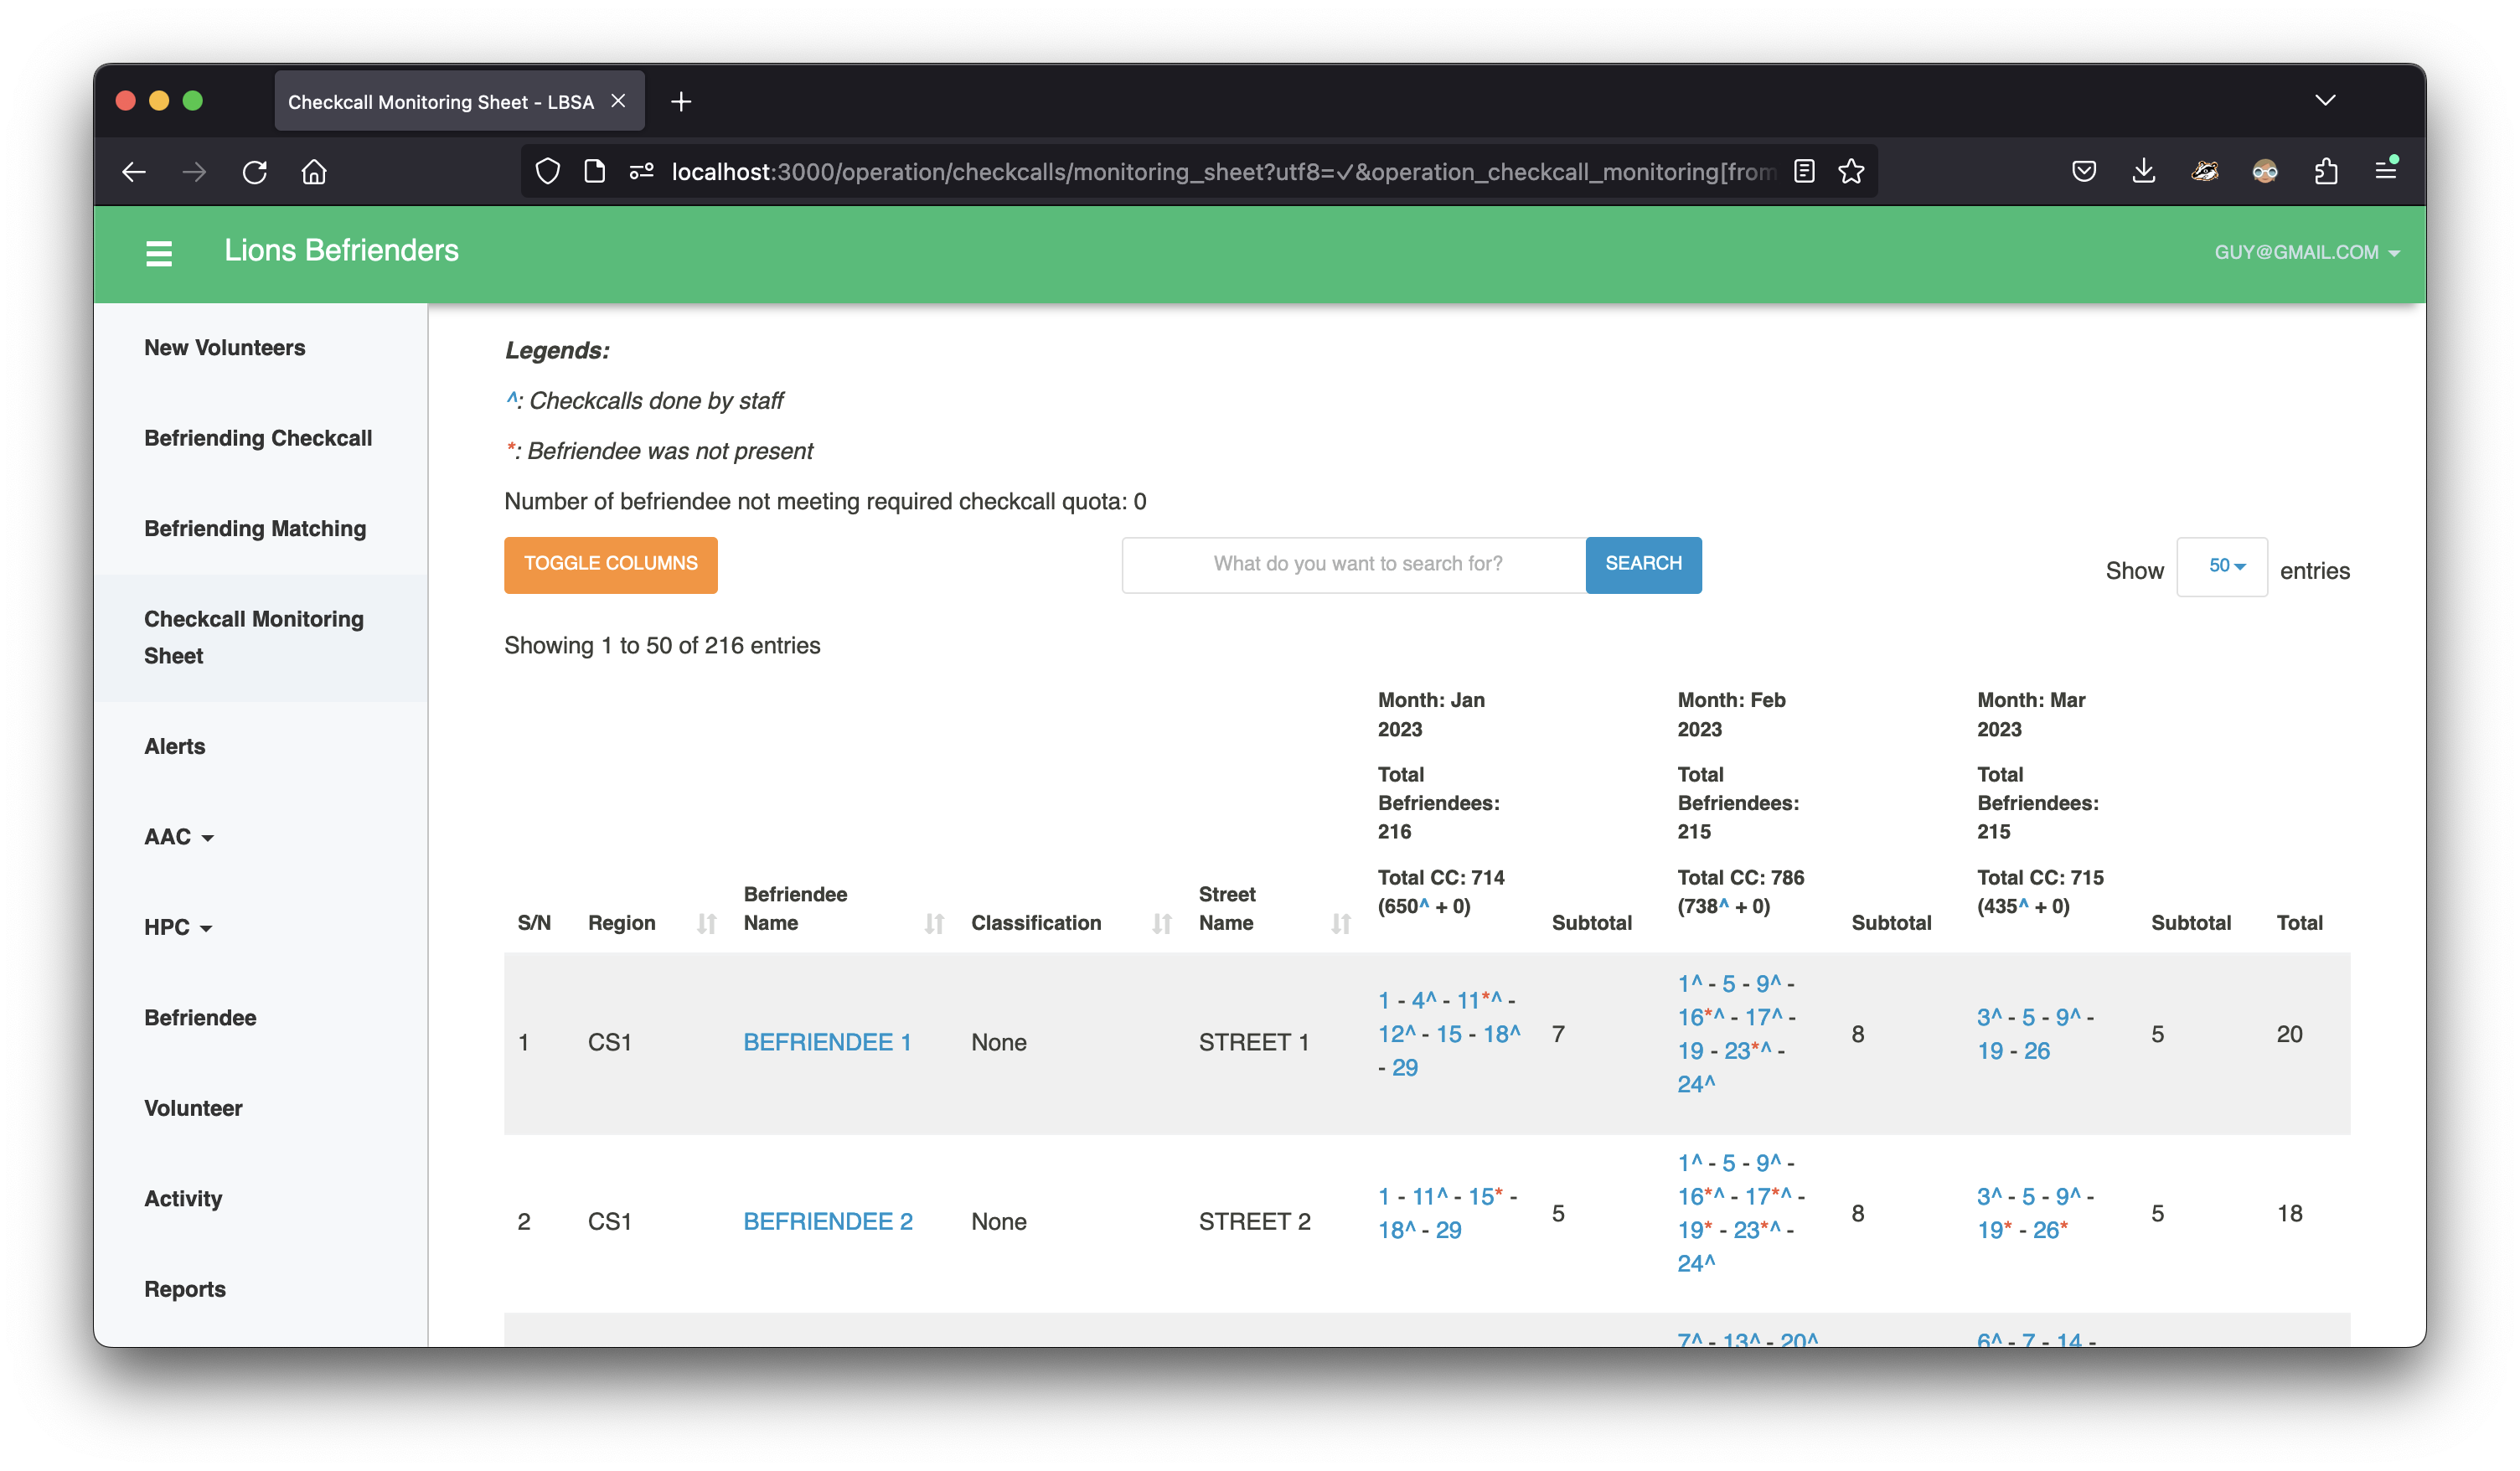Save page to Pocket
Screen dimensions: 2520x1471
coord(2084,172)
